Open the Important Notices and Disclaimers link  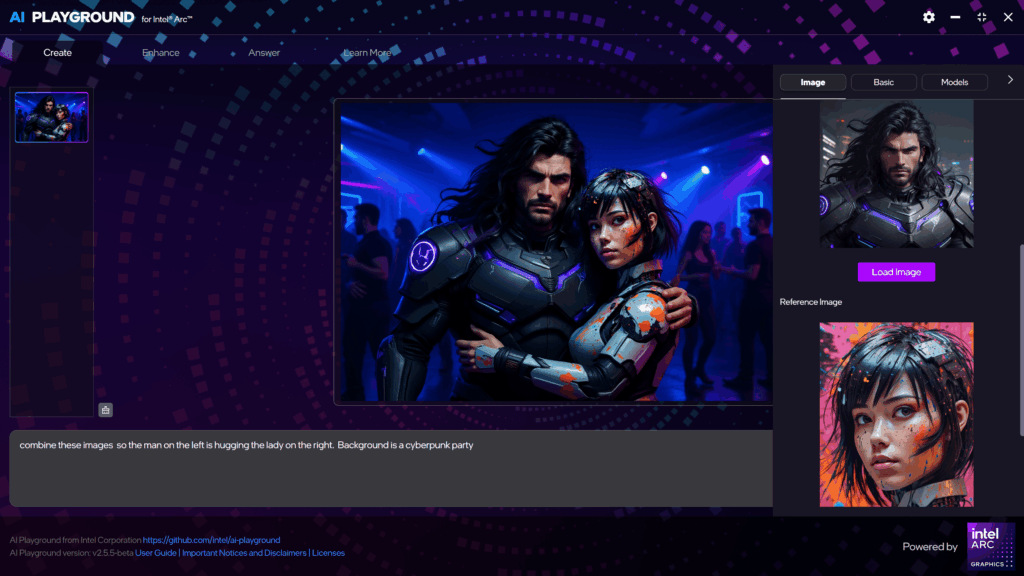click(244, 553)
